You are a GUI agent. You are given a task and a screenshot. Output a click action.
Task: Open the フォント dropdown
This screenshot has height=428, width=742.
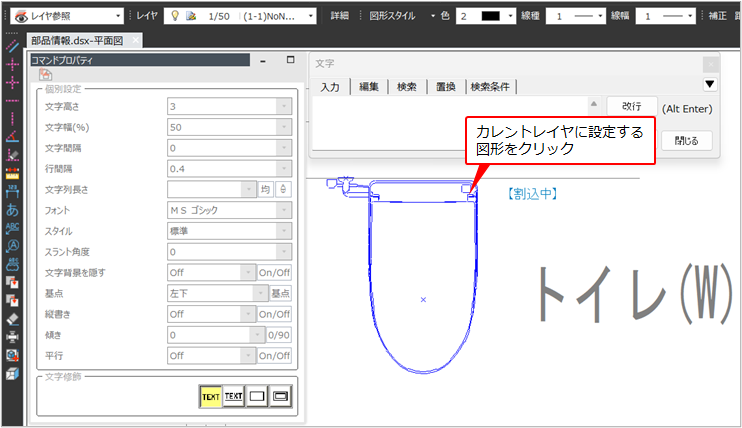coord(229,210)
